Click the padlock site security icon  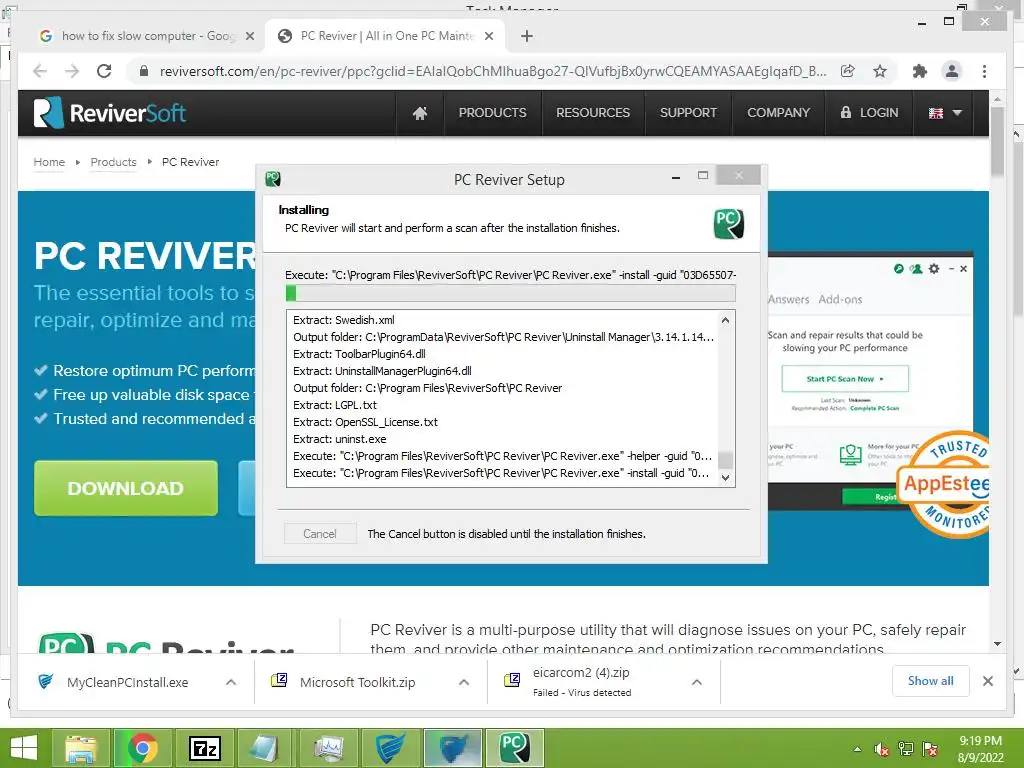144,71
